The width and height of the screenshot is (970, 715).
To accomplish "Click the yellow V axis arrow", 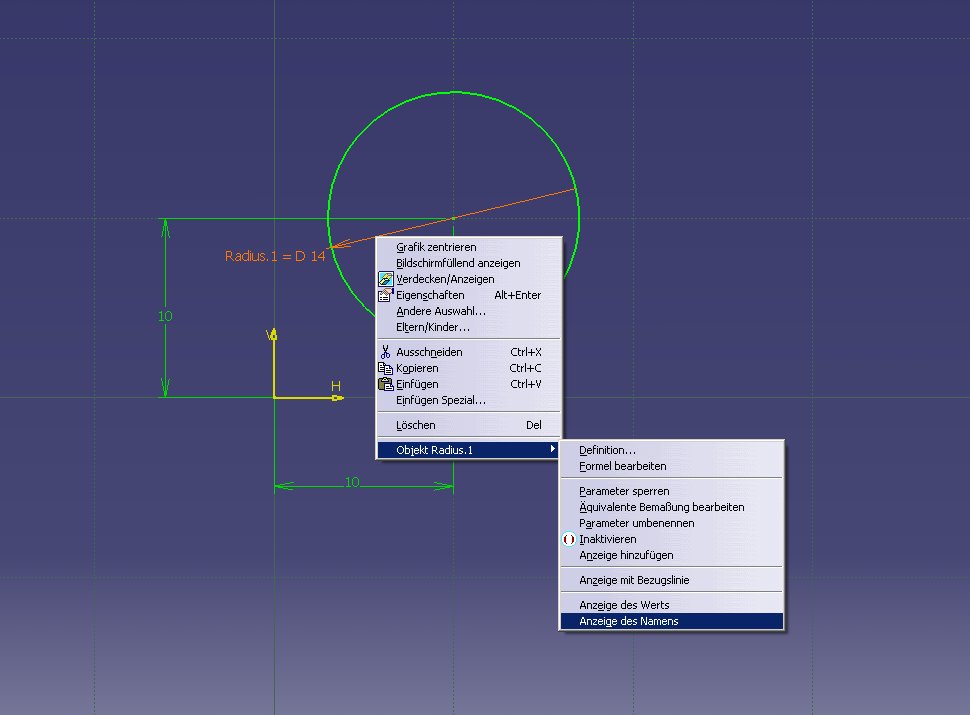I will point(274,335).
